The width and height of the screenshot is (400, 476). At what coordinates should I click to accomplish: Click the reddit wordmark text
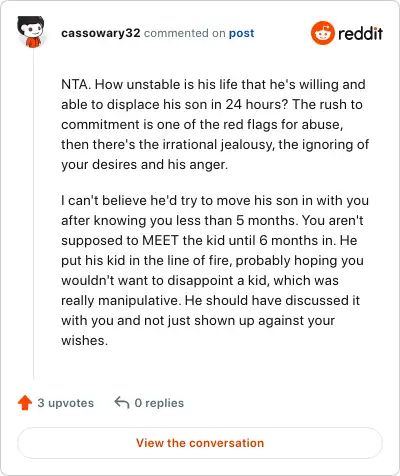click(360, 33)
